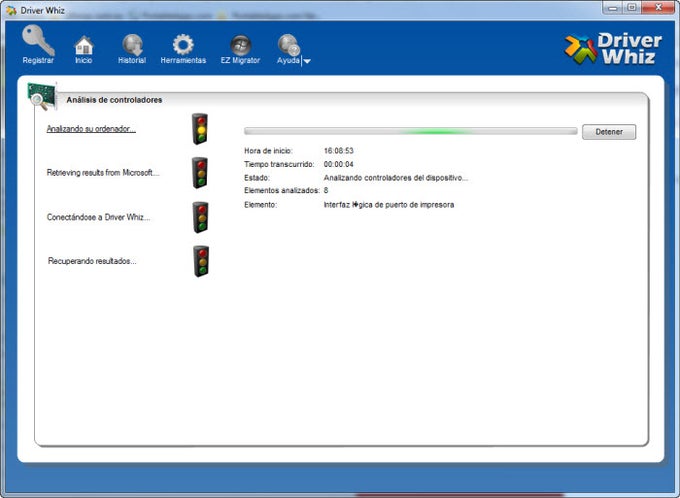Screen dimensions: 680x498
Task: Click the scan progress bar
Action: click(410, 131)
